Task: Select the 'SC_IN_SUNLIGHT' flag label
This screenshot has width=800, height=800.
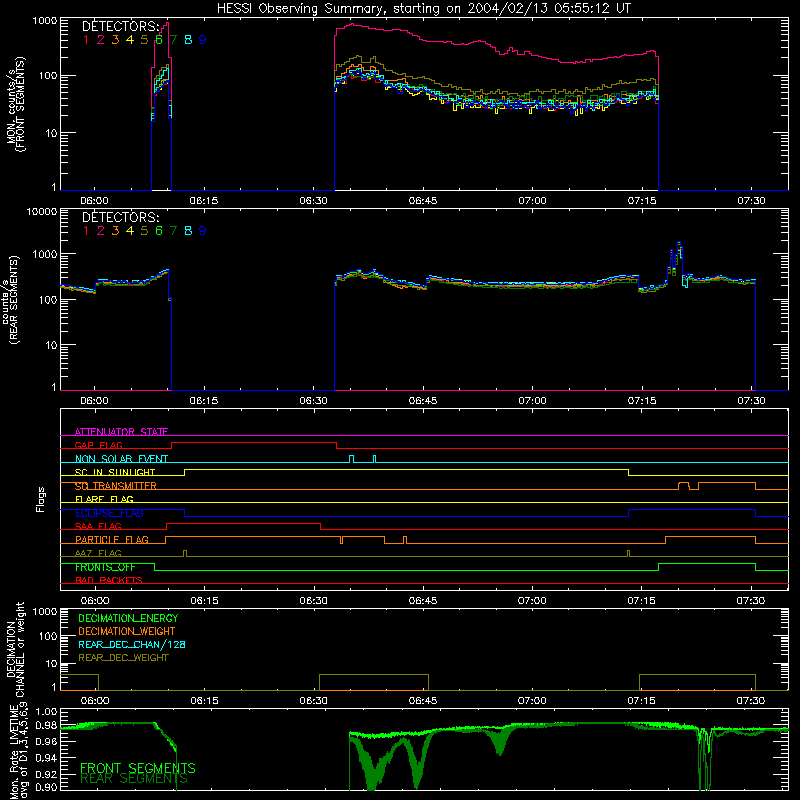Action: tap(115, 472)
